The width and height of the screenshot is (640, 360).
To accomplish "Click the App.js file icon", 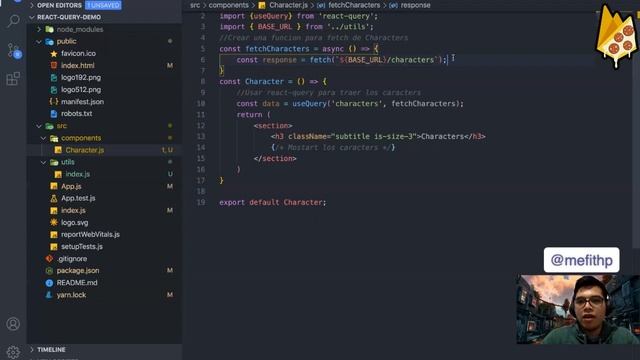I will point(53,186).
